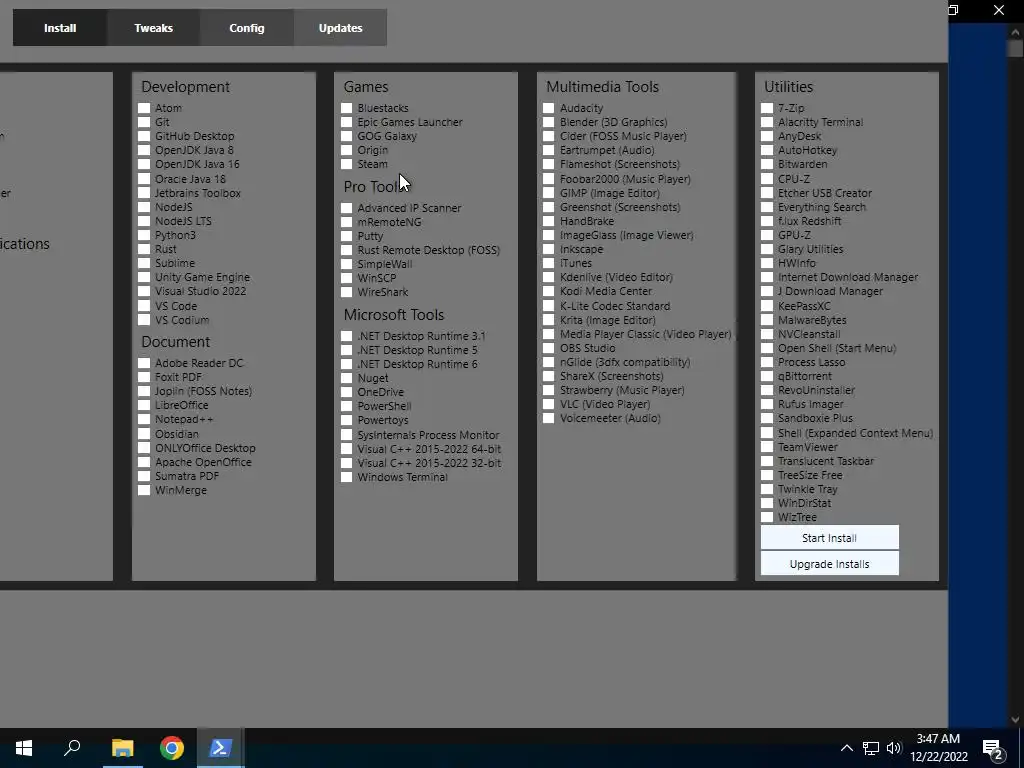1024x768 pixels.
Task: Click the Translucent Taskbar label
Action: (825, 461)
